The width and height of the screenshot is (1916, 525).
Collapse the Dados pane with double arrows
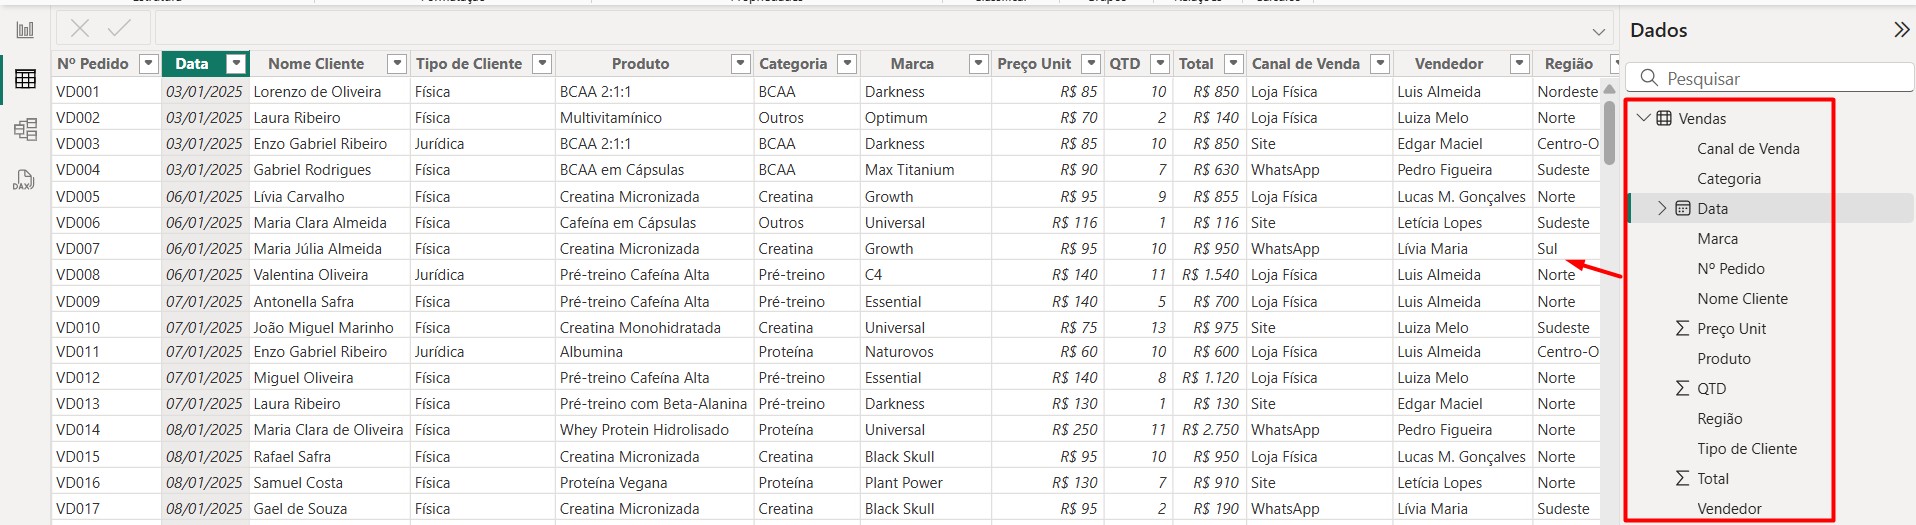tap(1902, 30)
